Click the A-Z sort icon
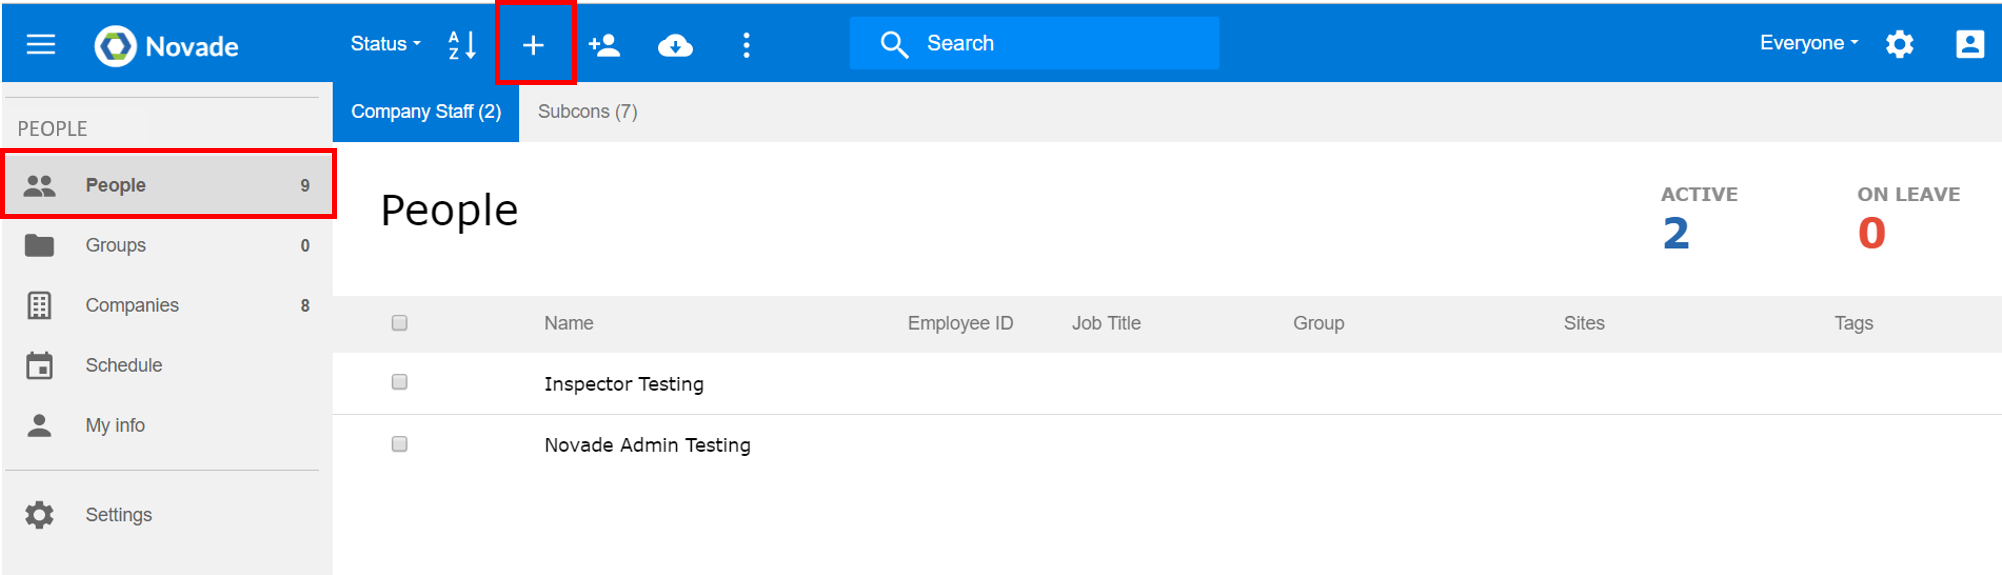The image size is (2002, 575). click(462, 45)
